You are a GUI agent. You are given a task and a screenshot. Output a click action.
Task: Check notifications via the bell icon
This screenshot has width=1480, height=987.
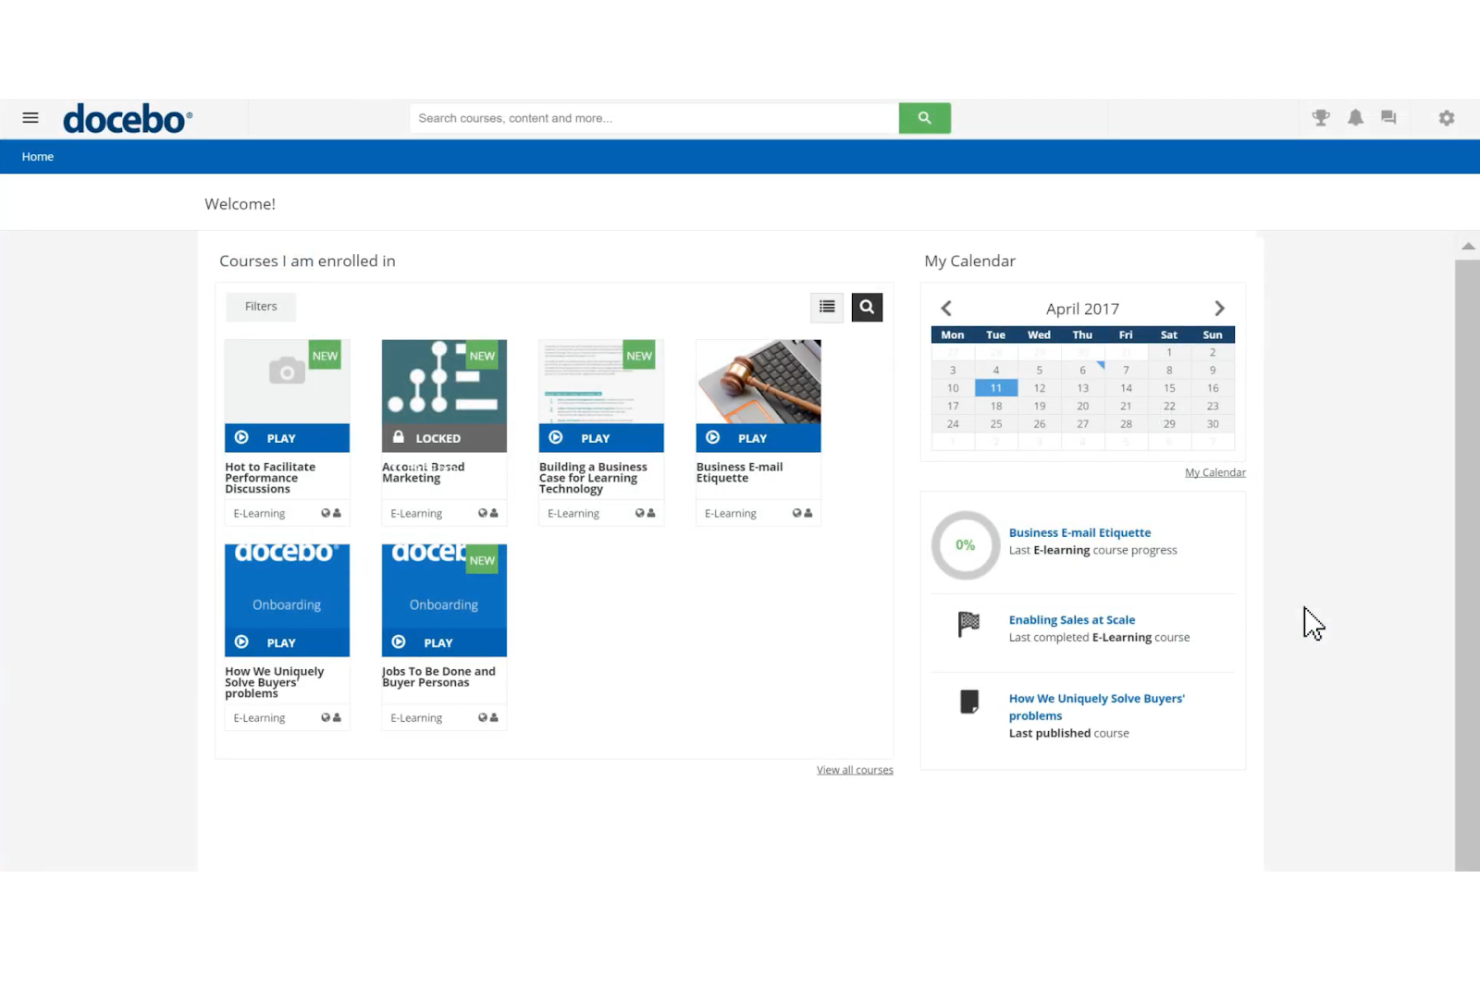click(x=1355, y=117)
